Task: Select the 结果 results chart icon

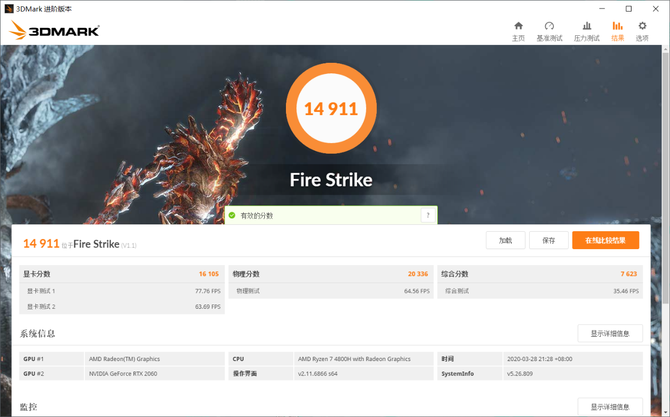Action: tap(617, 27)
